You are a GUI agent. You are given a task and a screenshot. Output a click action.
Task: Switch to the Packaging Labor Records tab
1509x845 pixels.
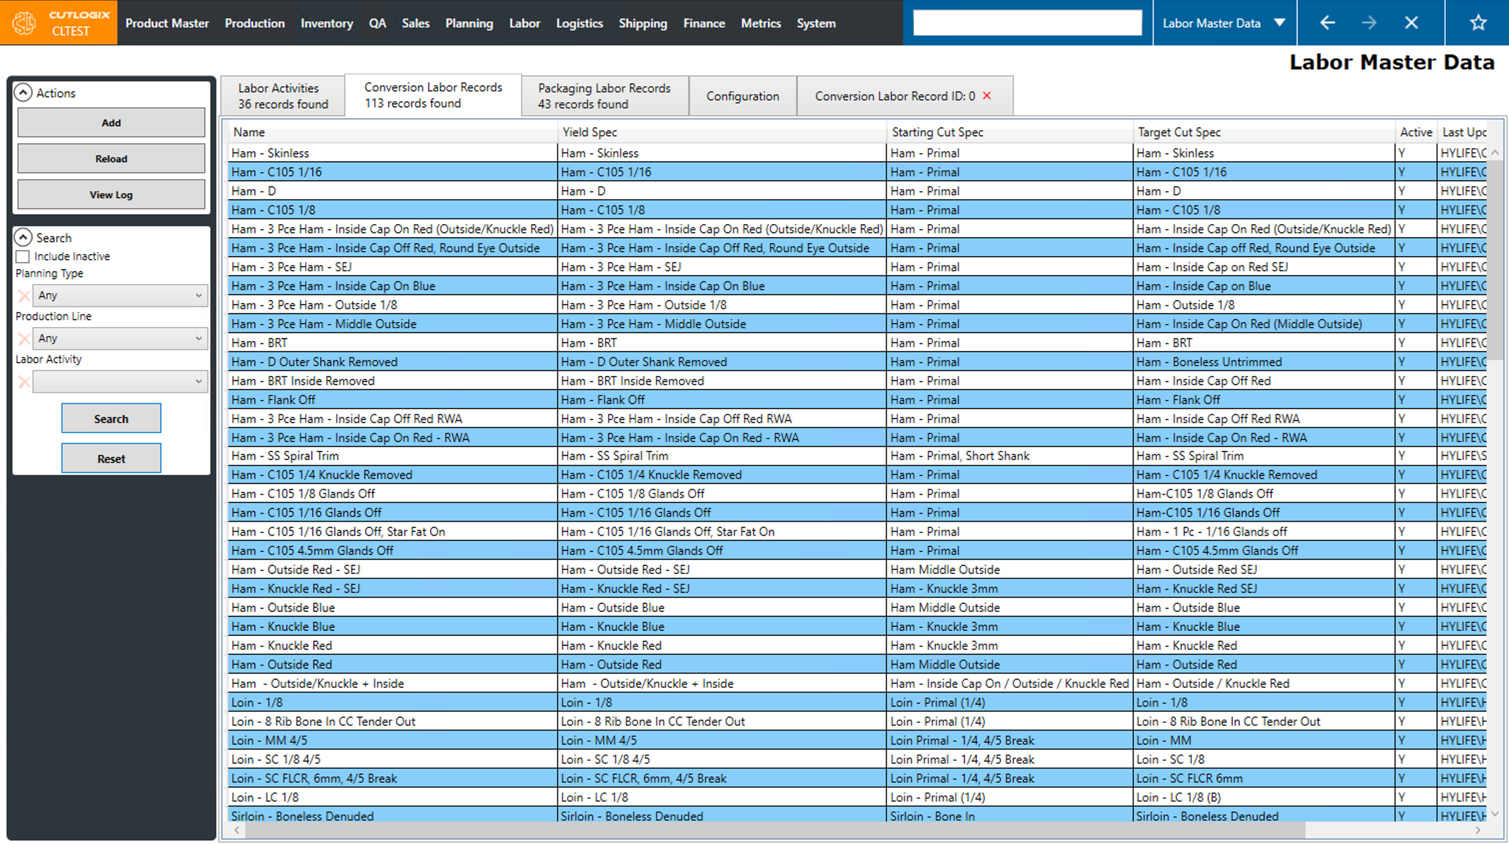[x=604, y=95]
